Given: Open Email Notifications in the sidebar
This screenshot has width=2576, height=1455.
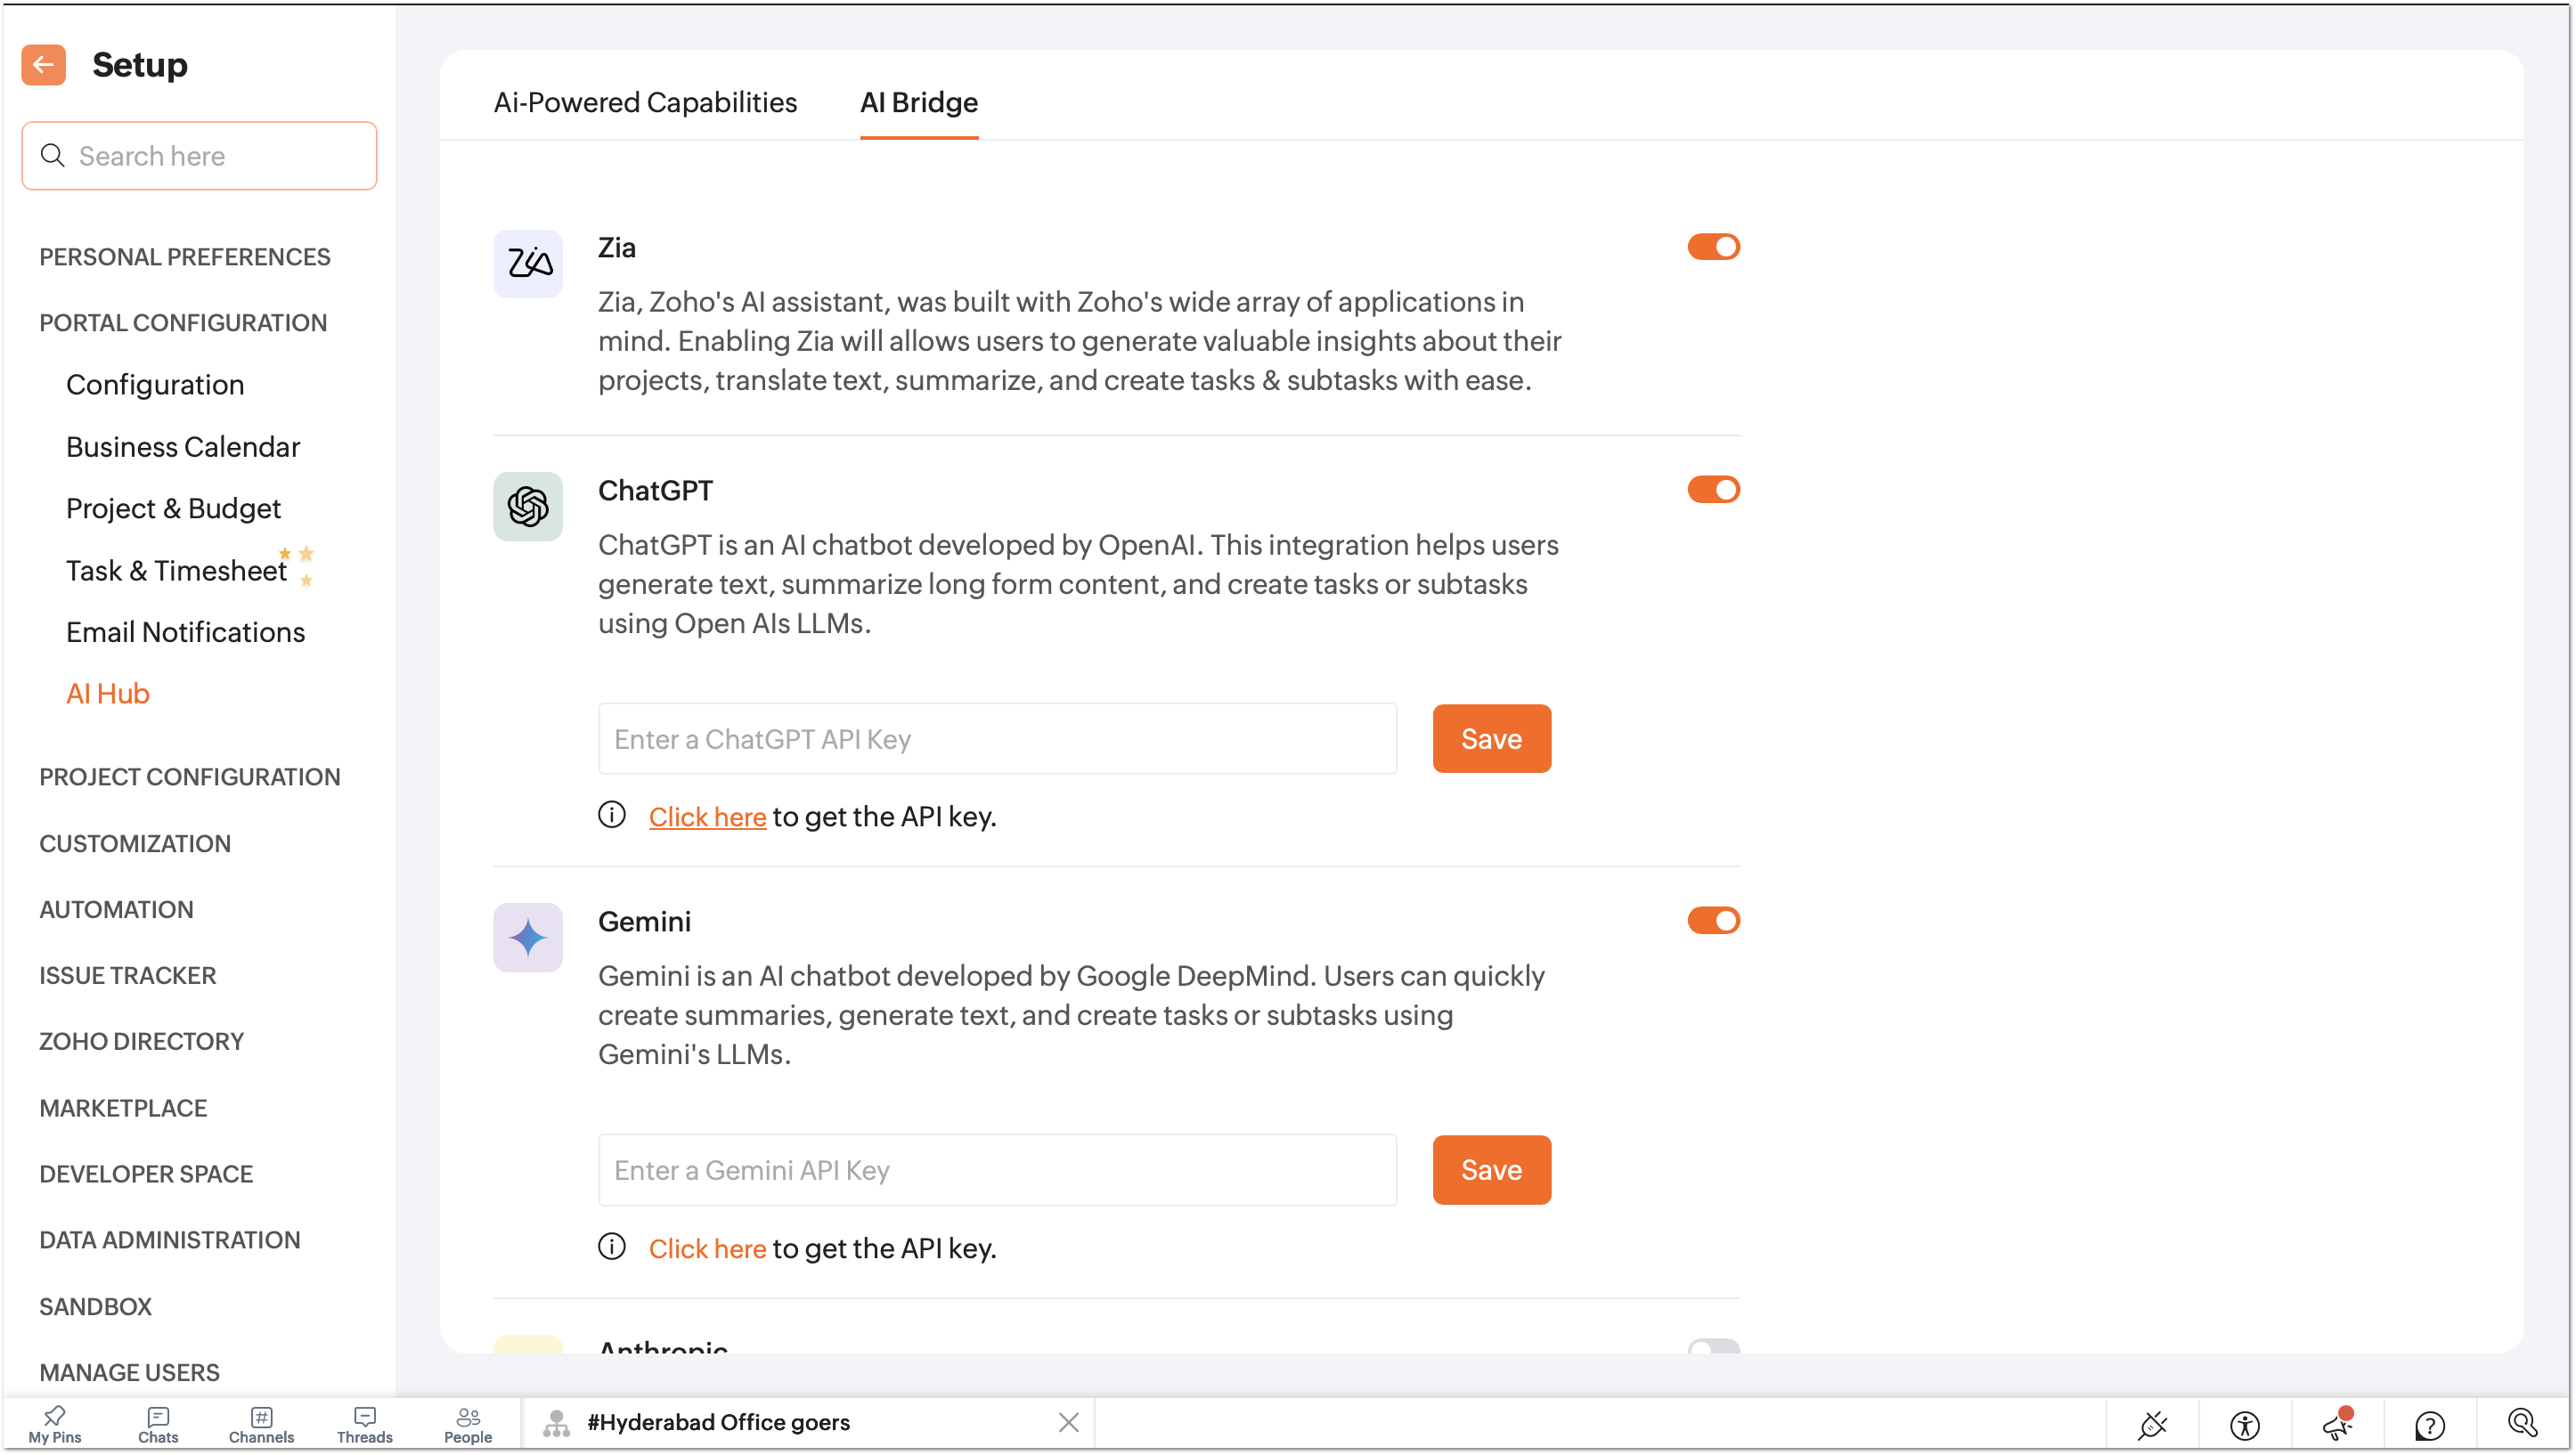Looking at the screenshot, I should [185, 632].
